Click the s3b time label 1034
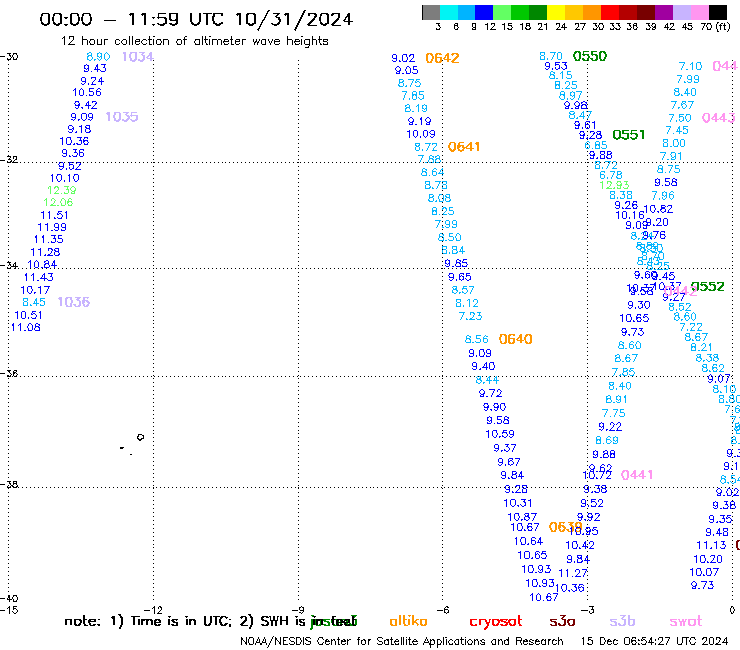The width and height of the screenshot is (740, 650). point(138,57)
